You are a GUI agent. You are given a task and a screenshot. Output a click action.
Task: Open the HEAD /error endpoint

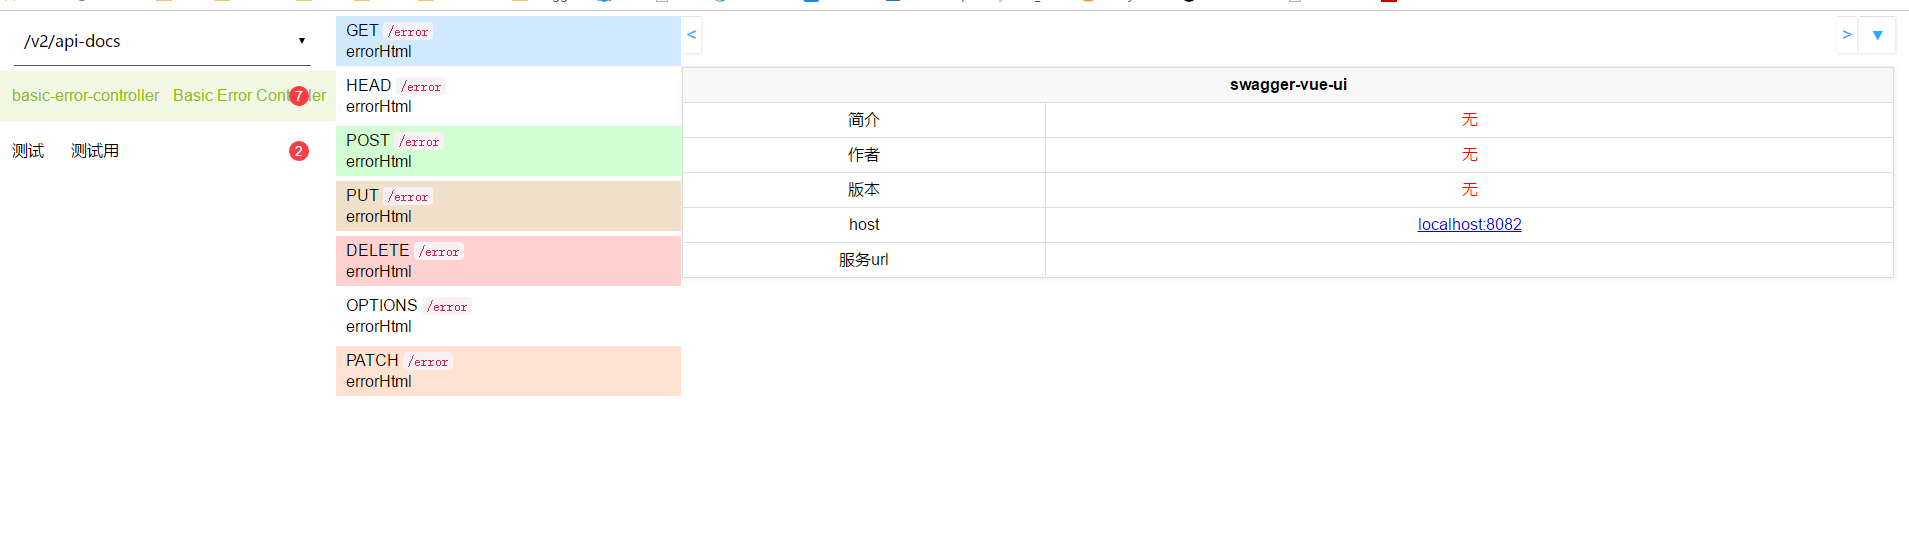508,96
